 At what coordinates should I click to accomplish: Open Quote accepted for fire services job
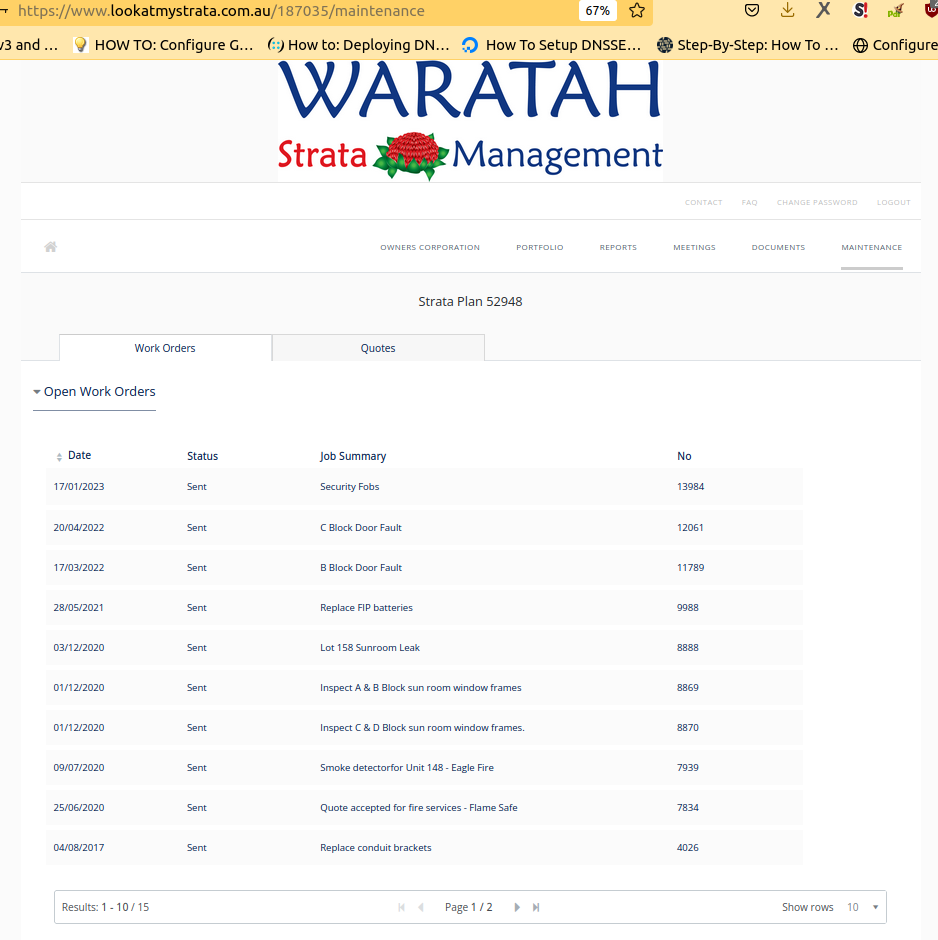click(418, 808)
